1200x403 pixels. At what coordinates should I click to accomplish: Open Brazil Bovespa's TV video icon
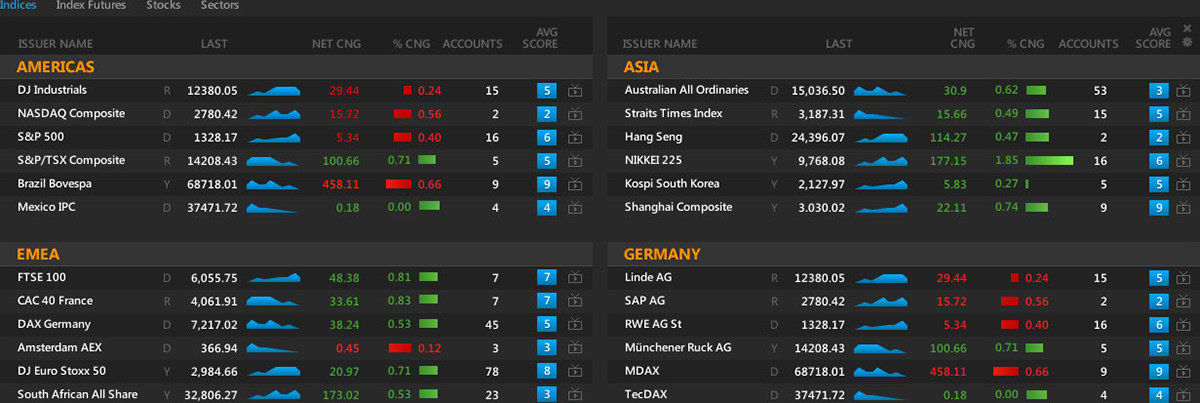(575, 184)
